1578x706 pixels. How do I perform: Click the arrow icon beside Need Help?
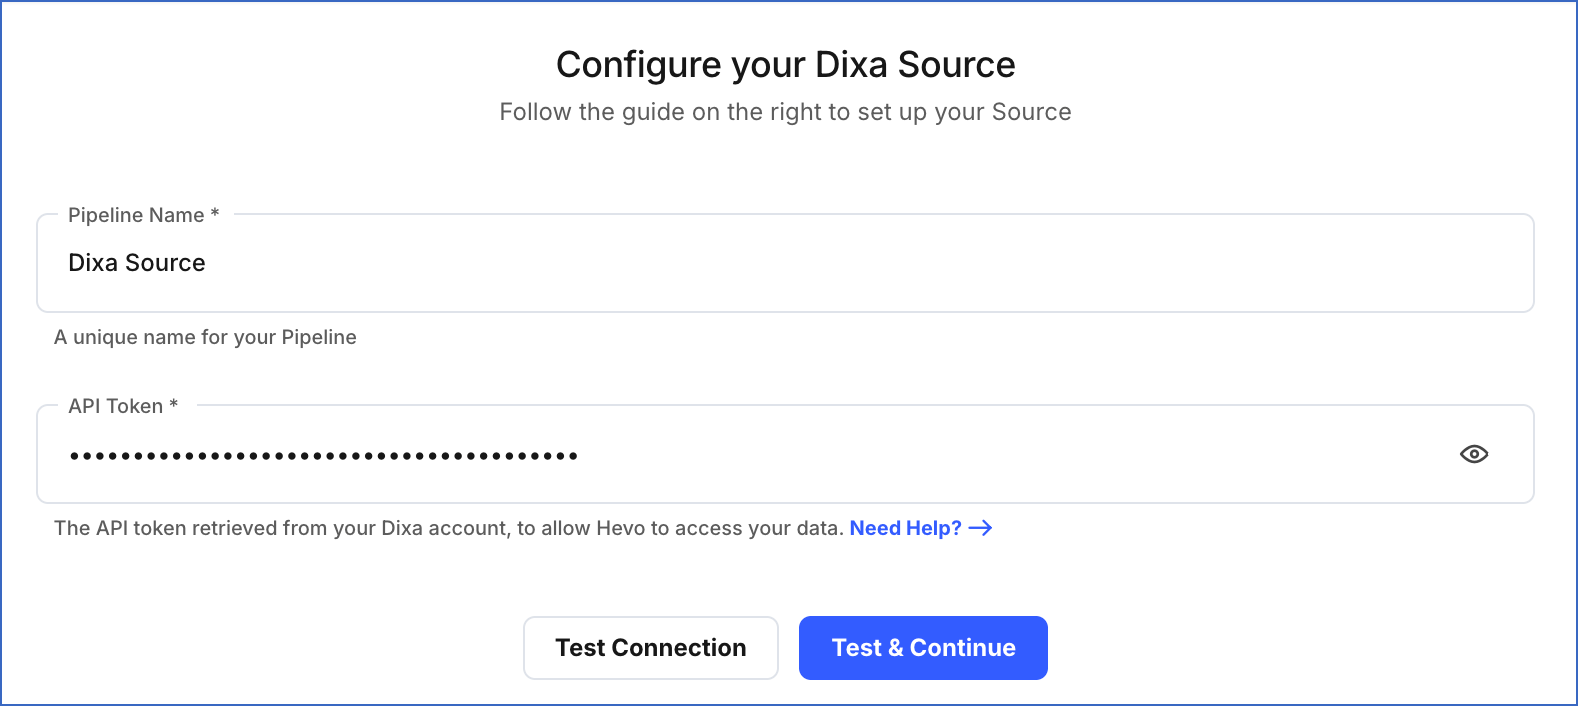(982, 528)
